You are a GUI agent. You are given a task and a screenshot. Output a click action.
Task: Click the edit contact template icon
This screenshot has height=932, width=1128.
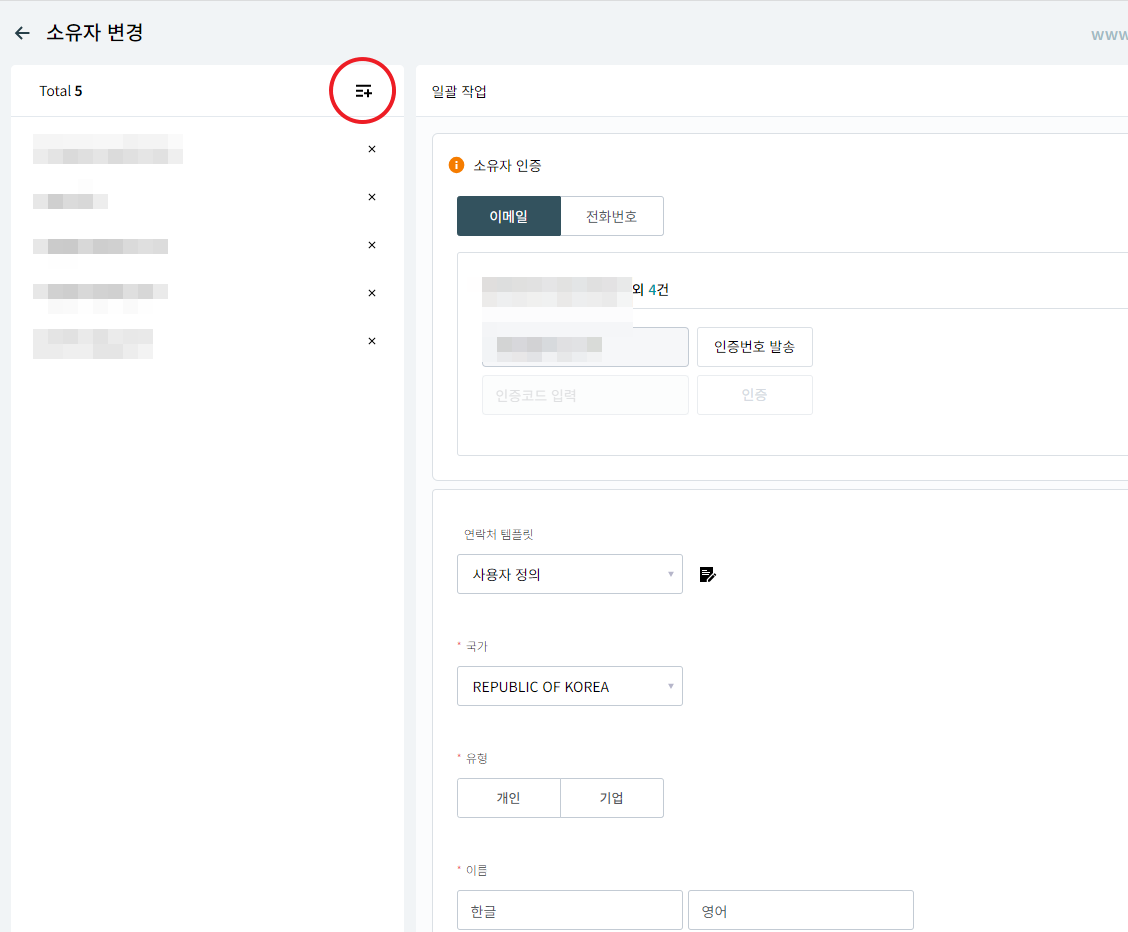[707, 574]
